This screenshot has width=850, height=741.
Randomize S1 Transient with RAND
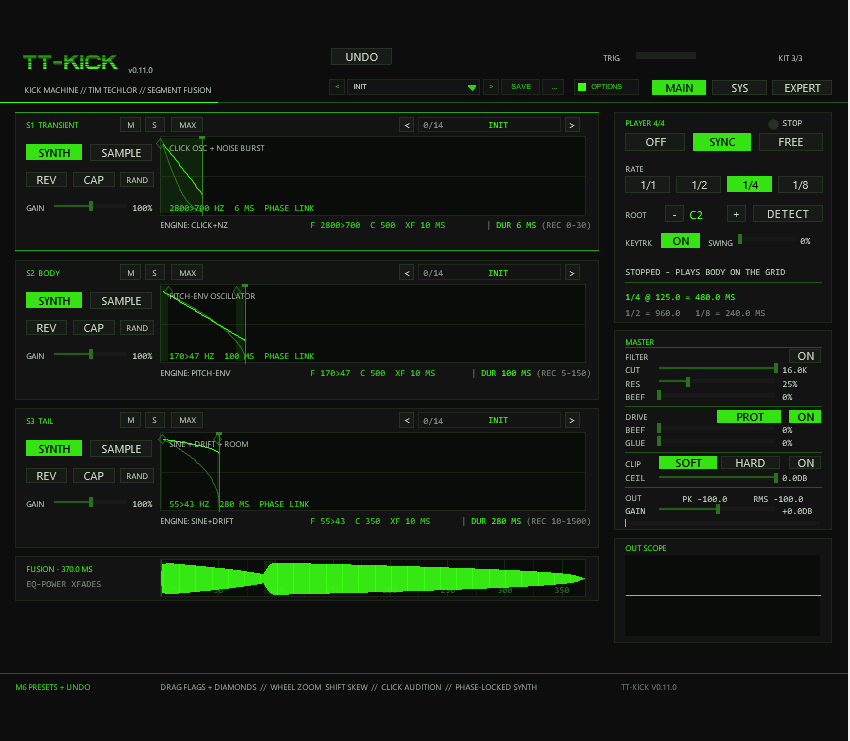pos(137,180)
